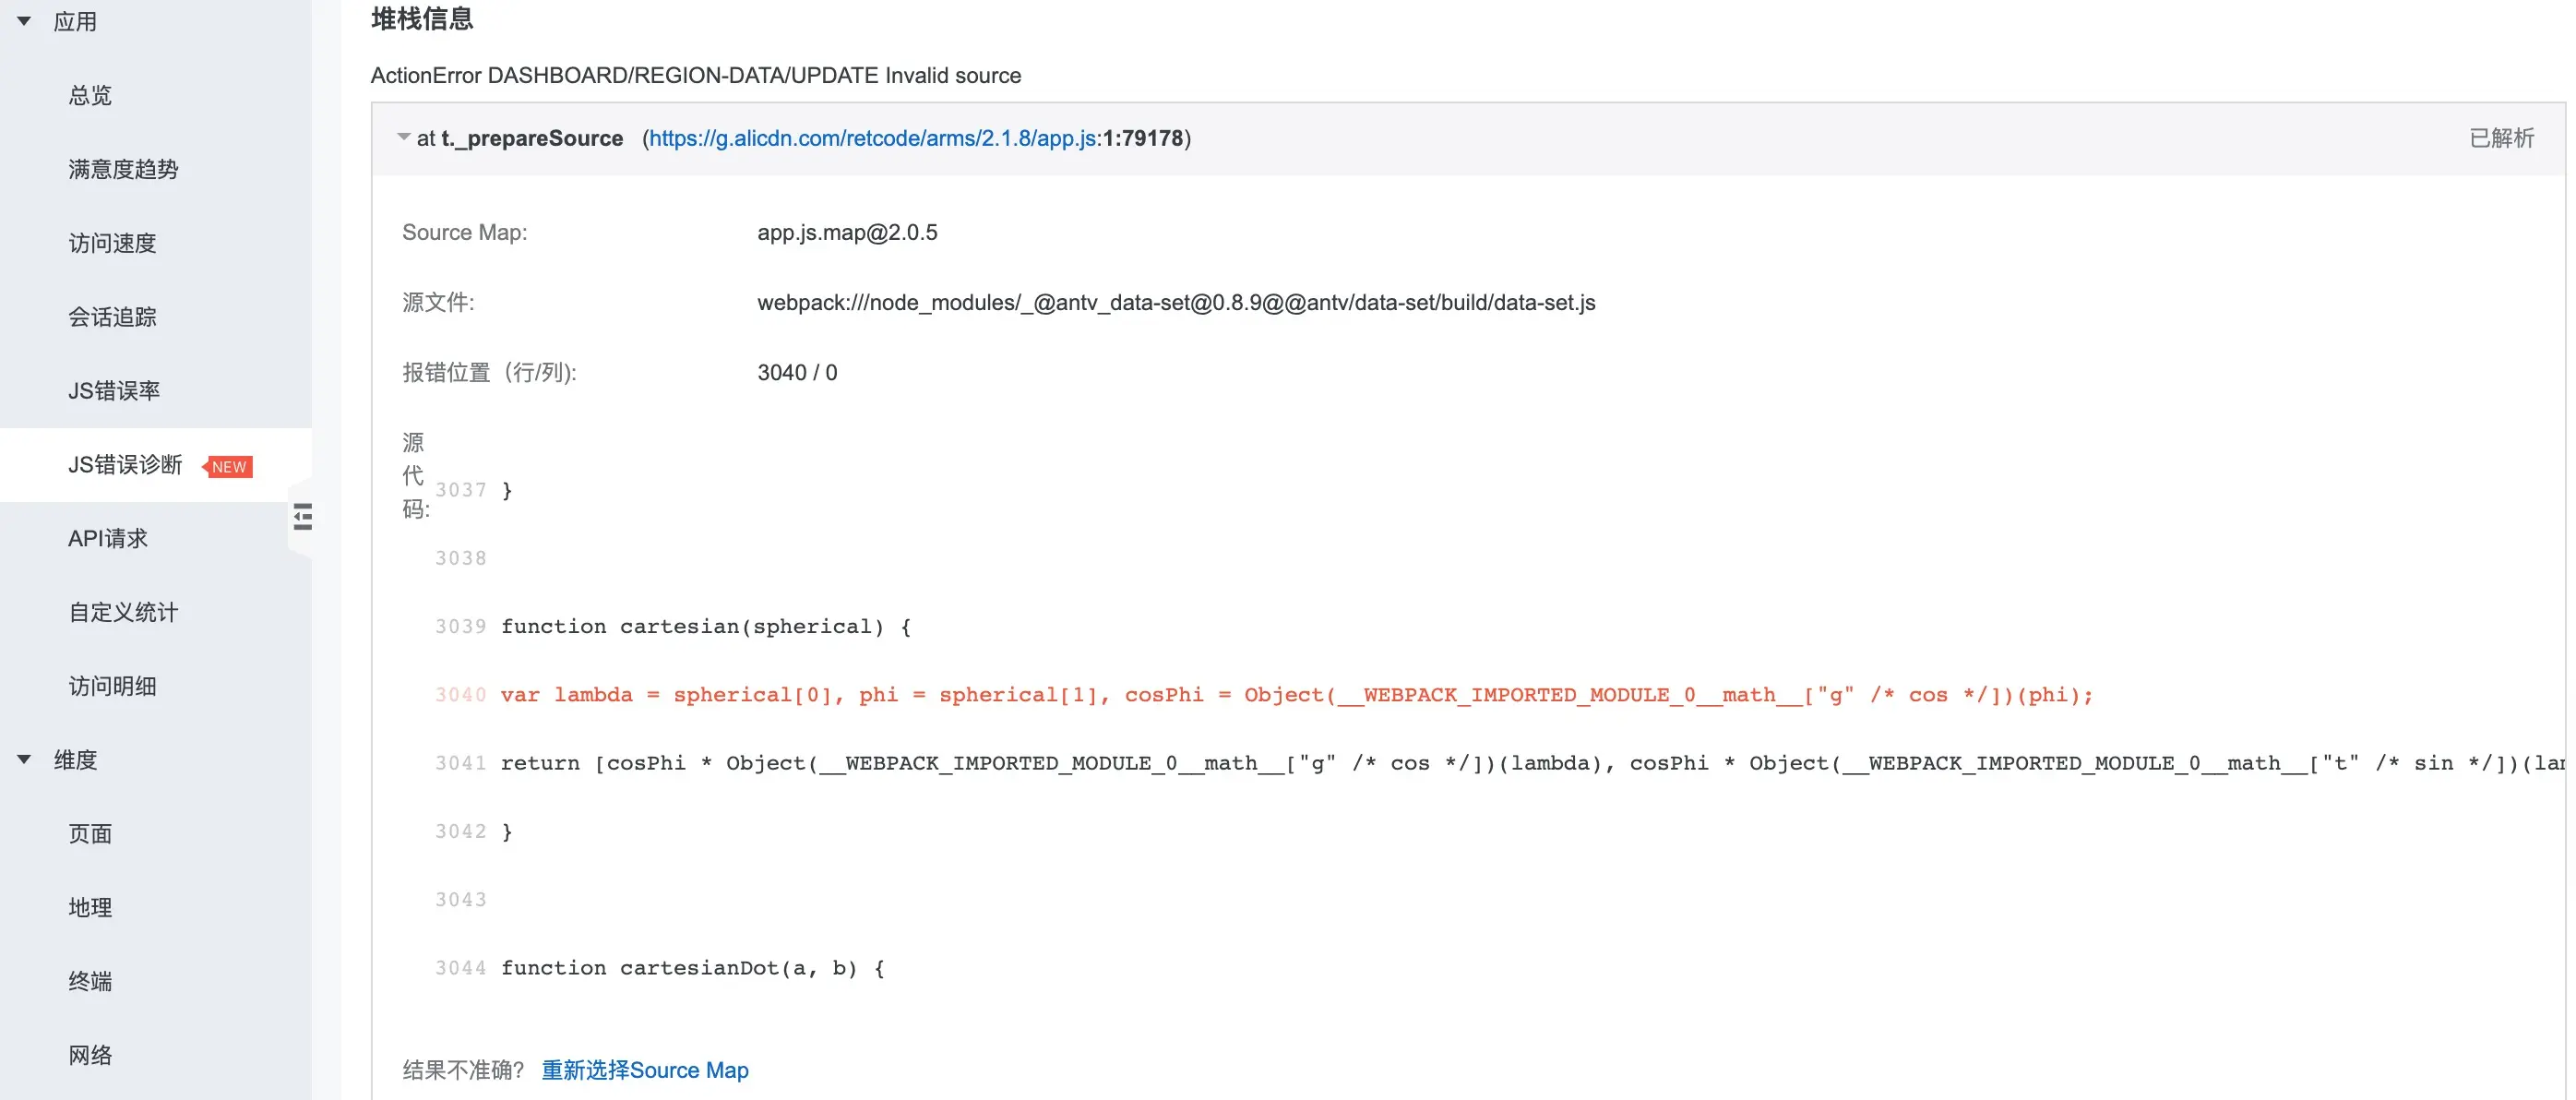Click the 已解析 status label
Viewport: 2576px width, 1100px height.
pos(2501,138)
